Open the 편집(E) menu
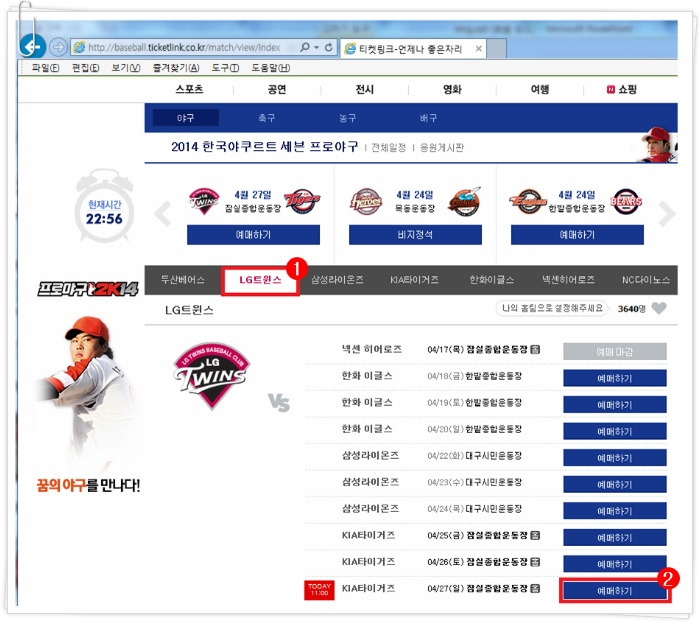 coord(85,68)
